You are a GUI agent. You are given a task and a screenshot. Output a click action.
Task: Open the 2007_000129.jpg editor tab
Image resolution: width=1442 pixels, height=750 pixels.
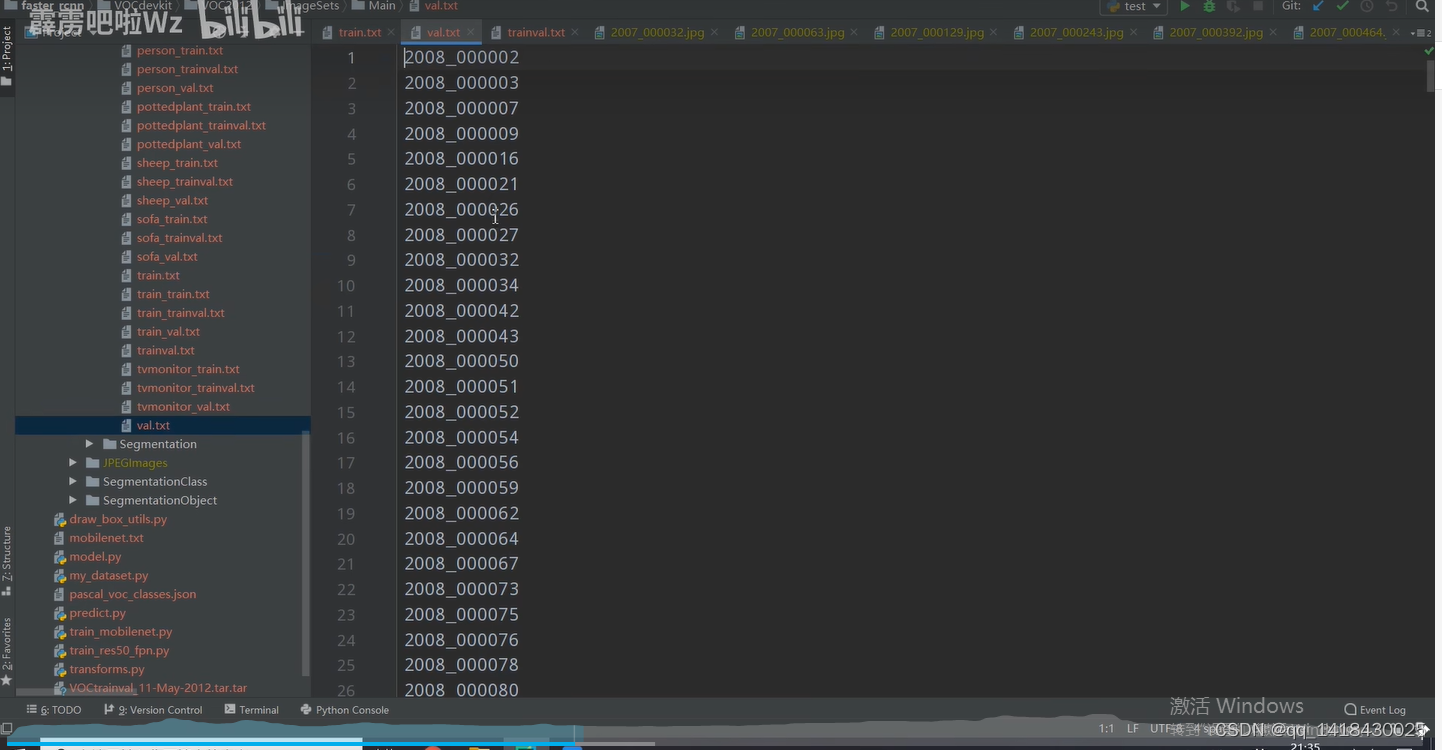937,32
